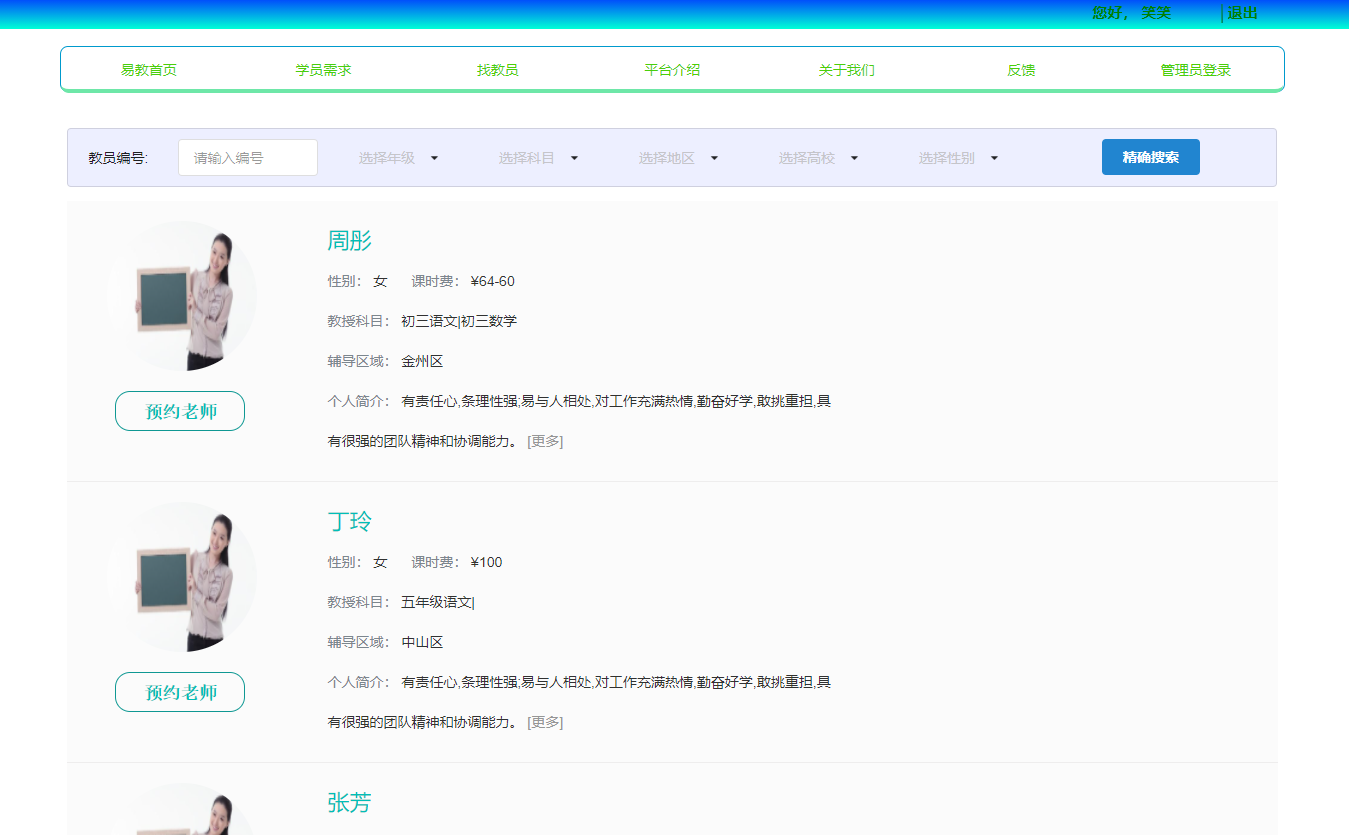Viewport: 1349px width, 835px height.
Task: Open the 反馈 feedback page
Action: click(x=1020, y=69)
